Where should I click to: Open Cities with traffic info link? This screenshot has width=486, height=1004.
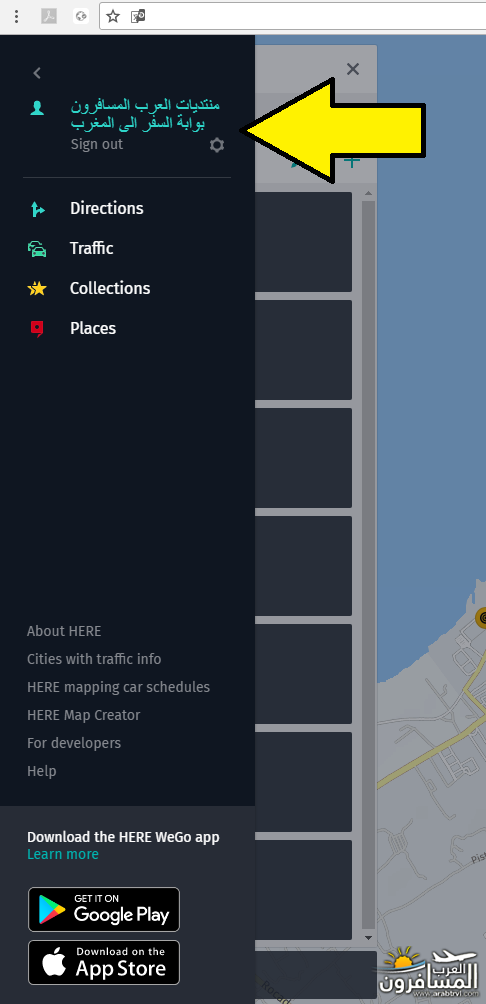point(94,659)
